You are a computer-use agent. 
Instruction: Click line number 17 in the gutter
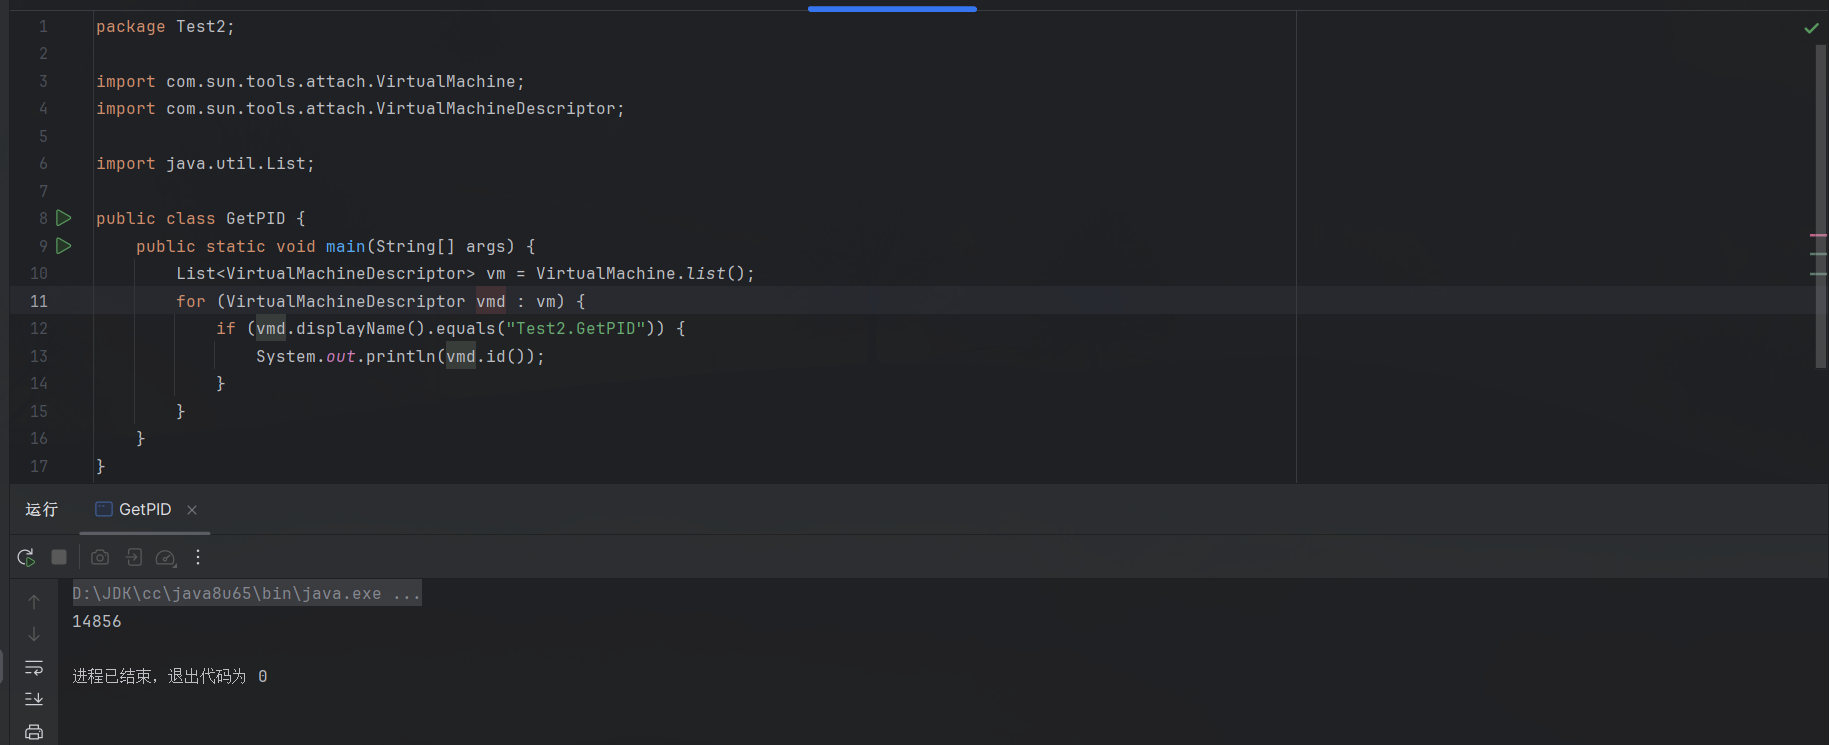(x=39, y=466)
